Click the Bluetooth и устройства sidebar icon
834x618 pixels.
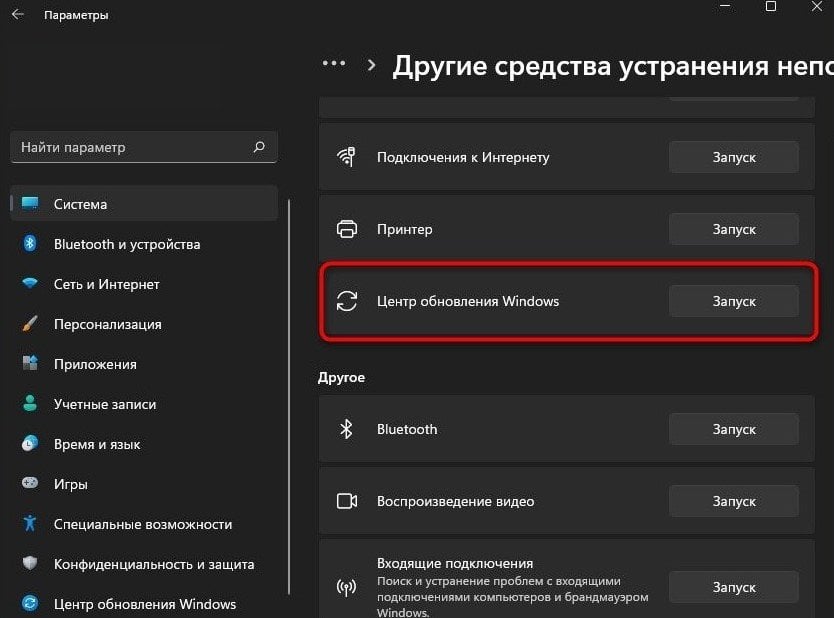pos(30,244)
